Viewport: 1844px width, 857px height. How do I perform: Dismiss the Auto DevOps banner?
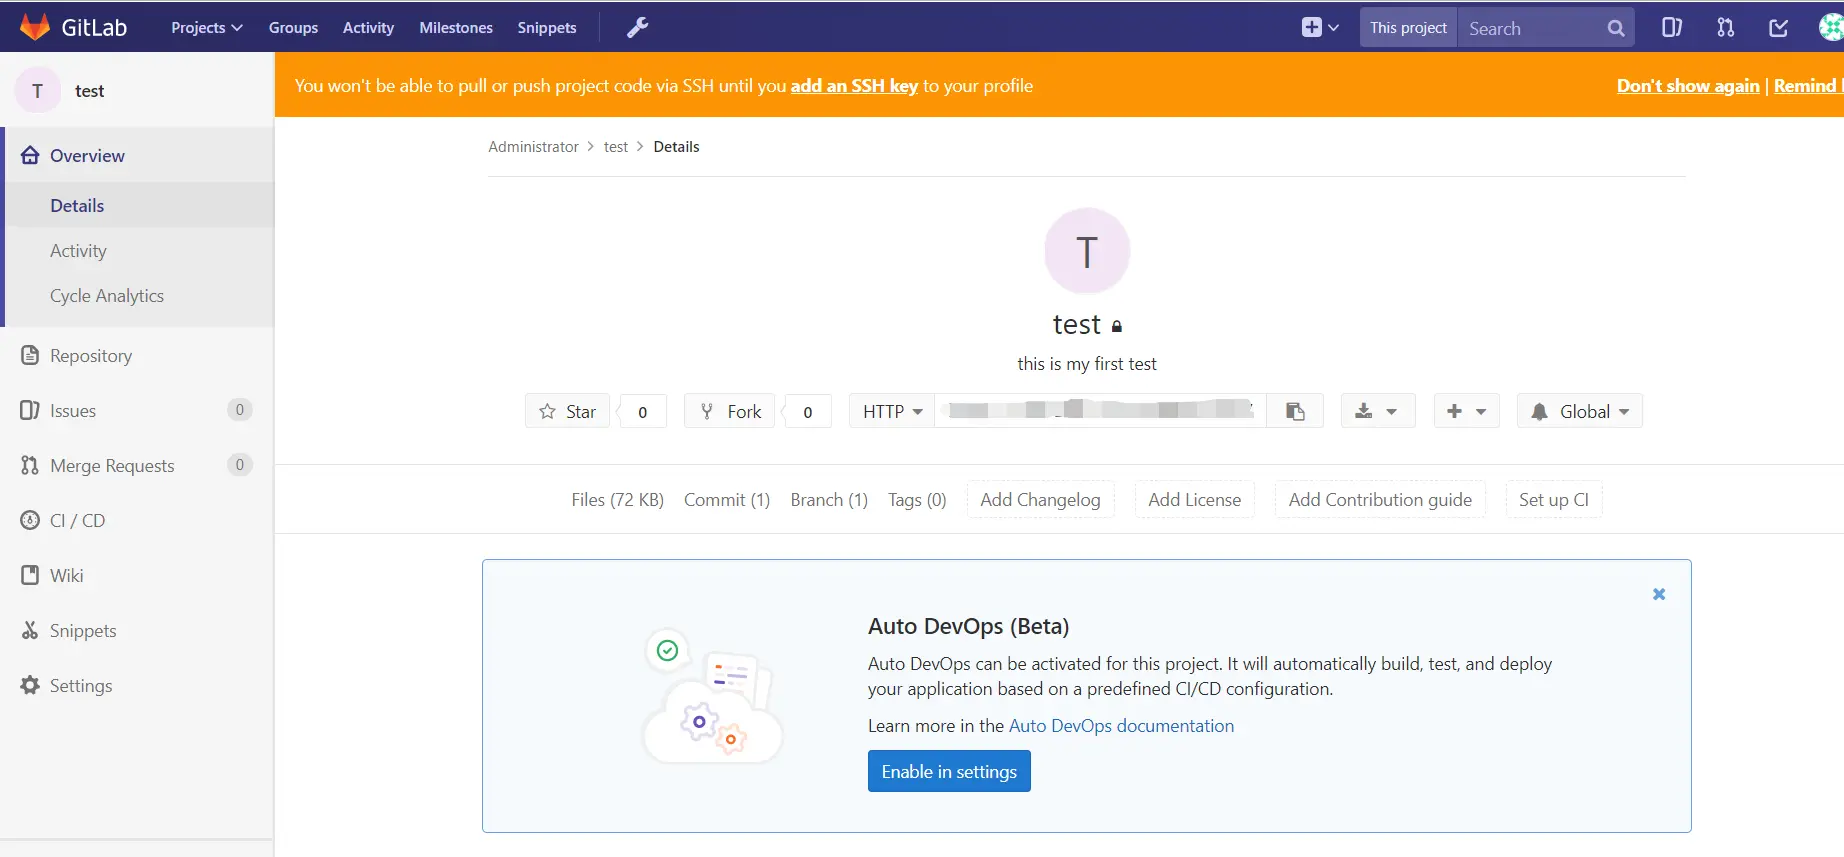point(1659,594)
